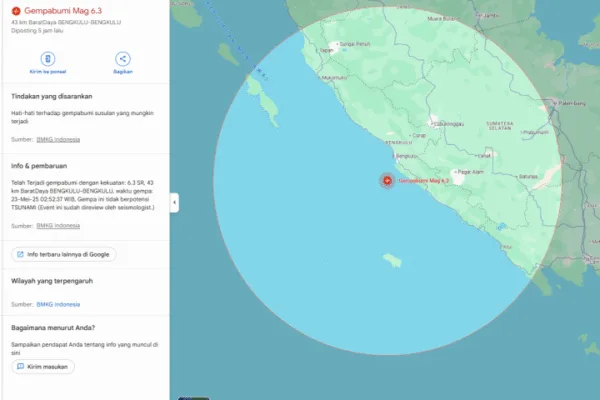Click the Sumatera Selatan province label
Screen dimensions: 600x400
pyautogui.click(x=499, y=126)
